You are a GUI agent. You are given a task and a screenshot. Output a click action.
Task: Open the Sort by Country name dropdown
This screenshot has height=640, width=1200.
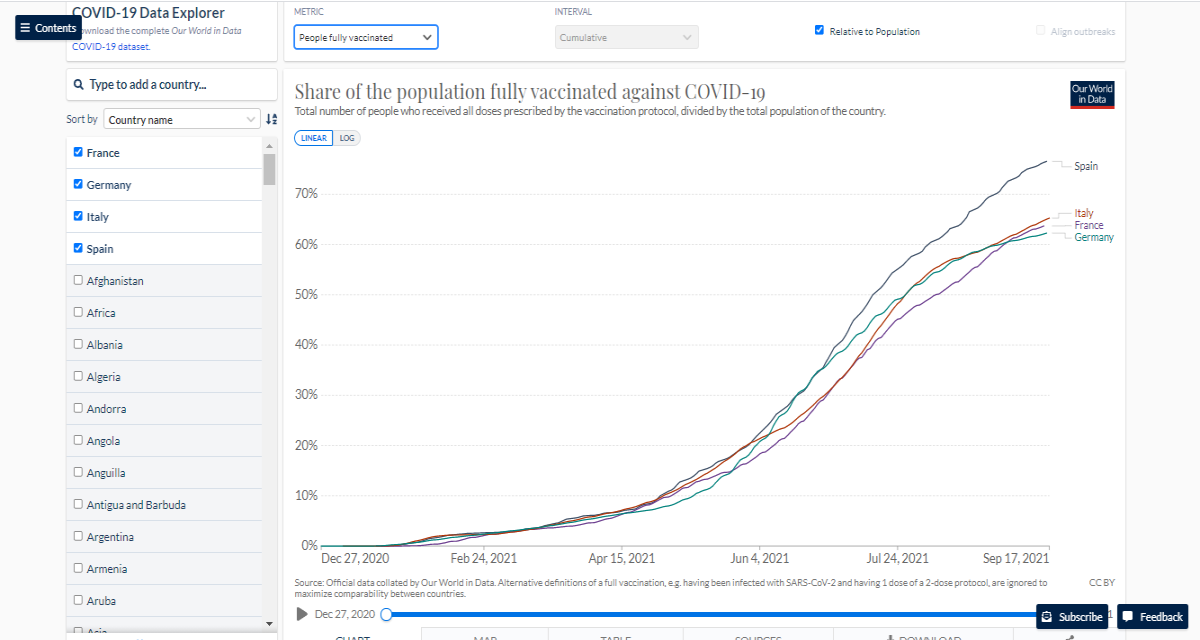[182, 119]
